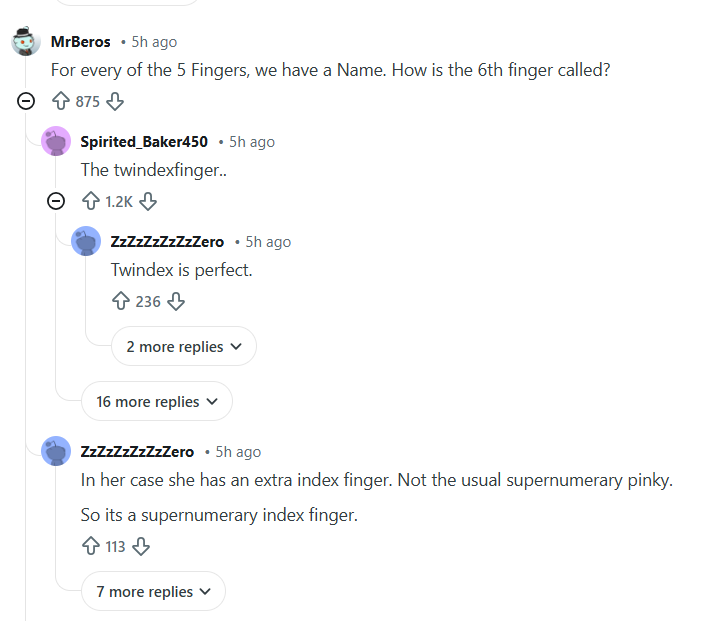Collapse Spirited_Baker450's reply thread
The height and width of the screenshot is (621, 710).
[x=57, y=201]
